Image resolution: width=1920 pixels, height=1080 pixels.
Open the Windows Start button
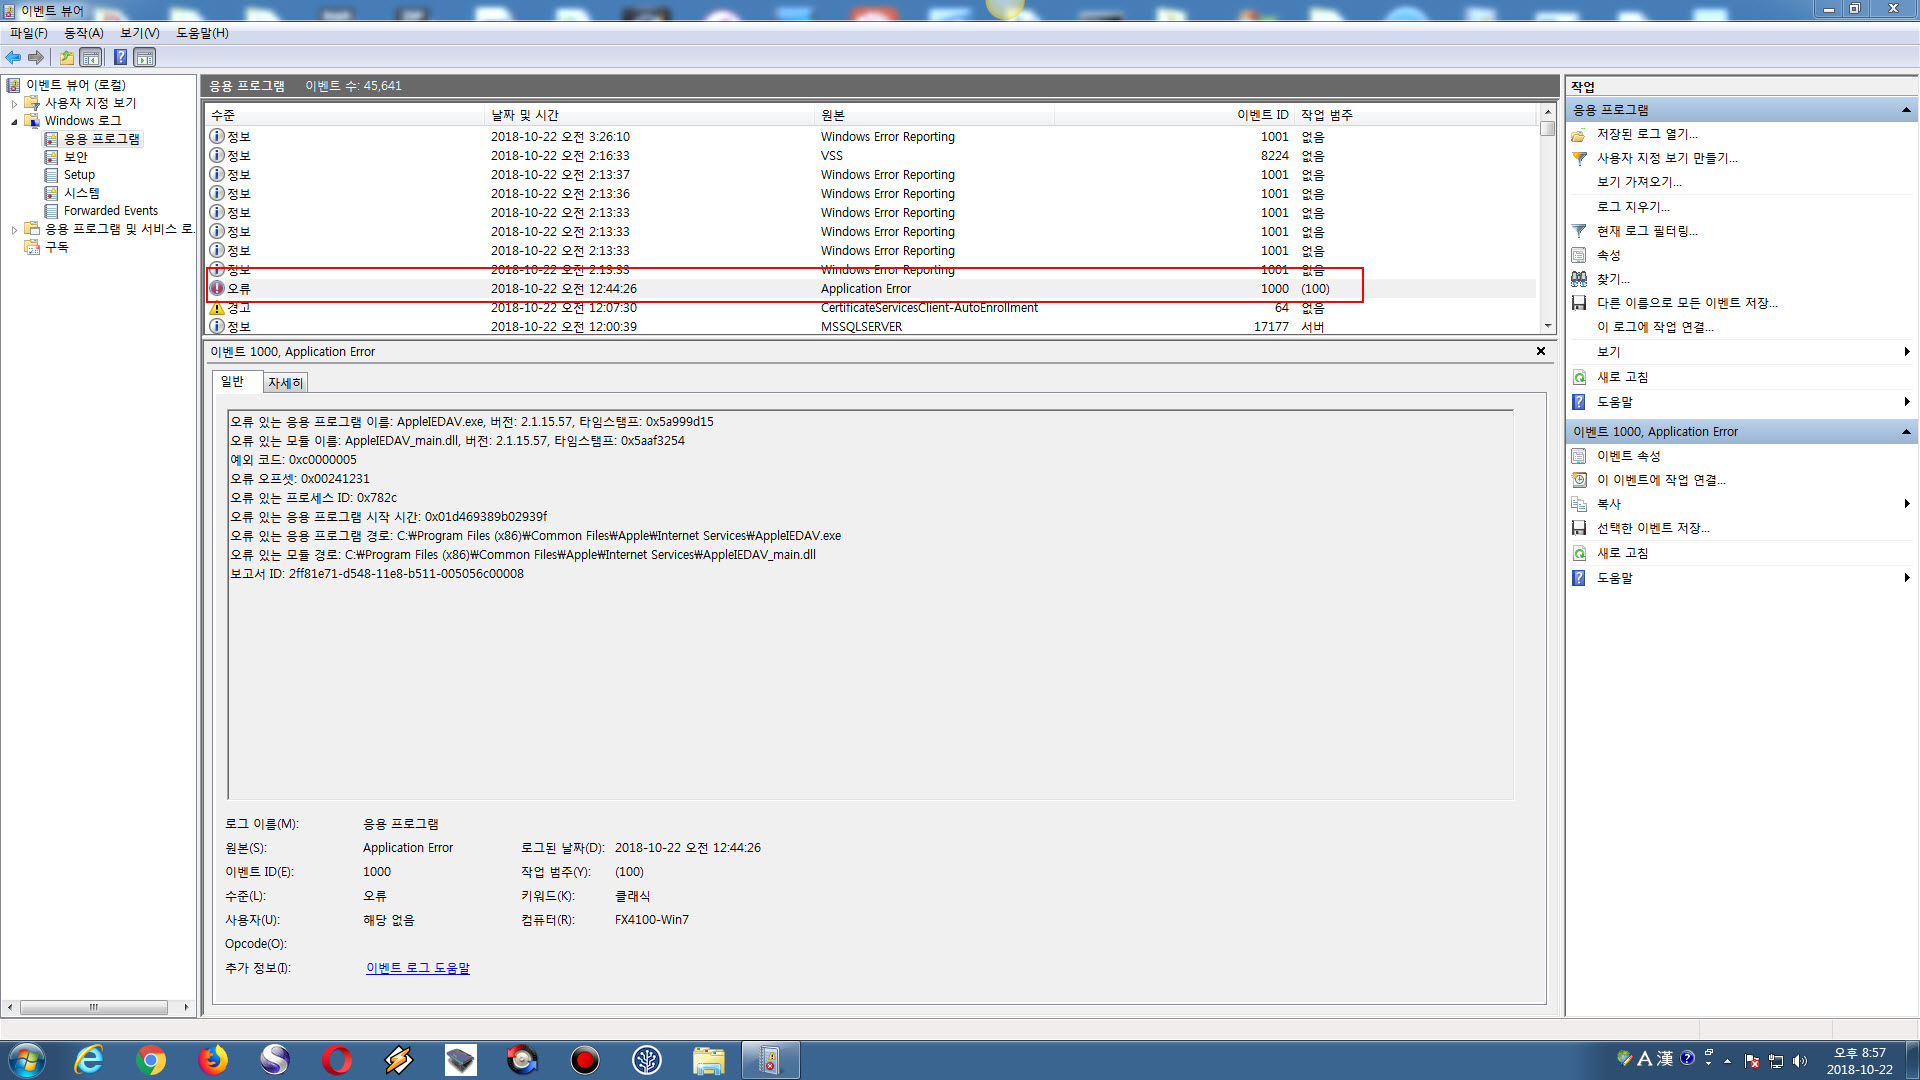click(x=27, y=1060)
